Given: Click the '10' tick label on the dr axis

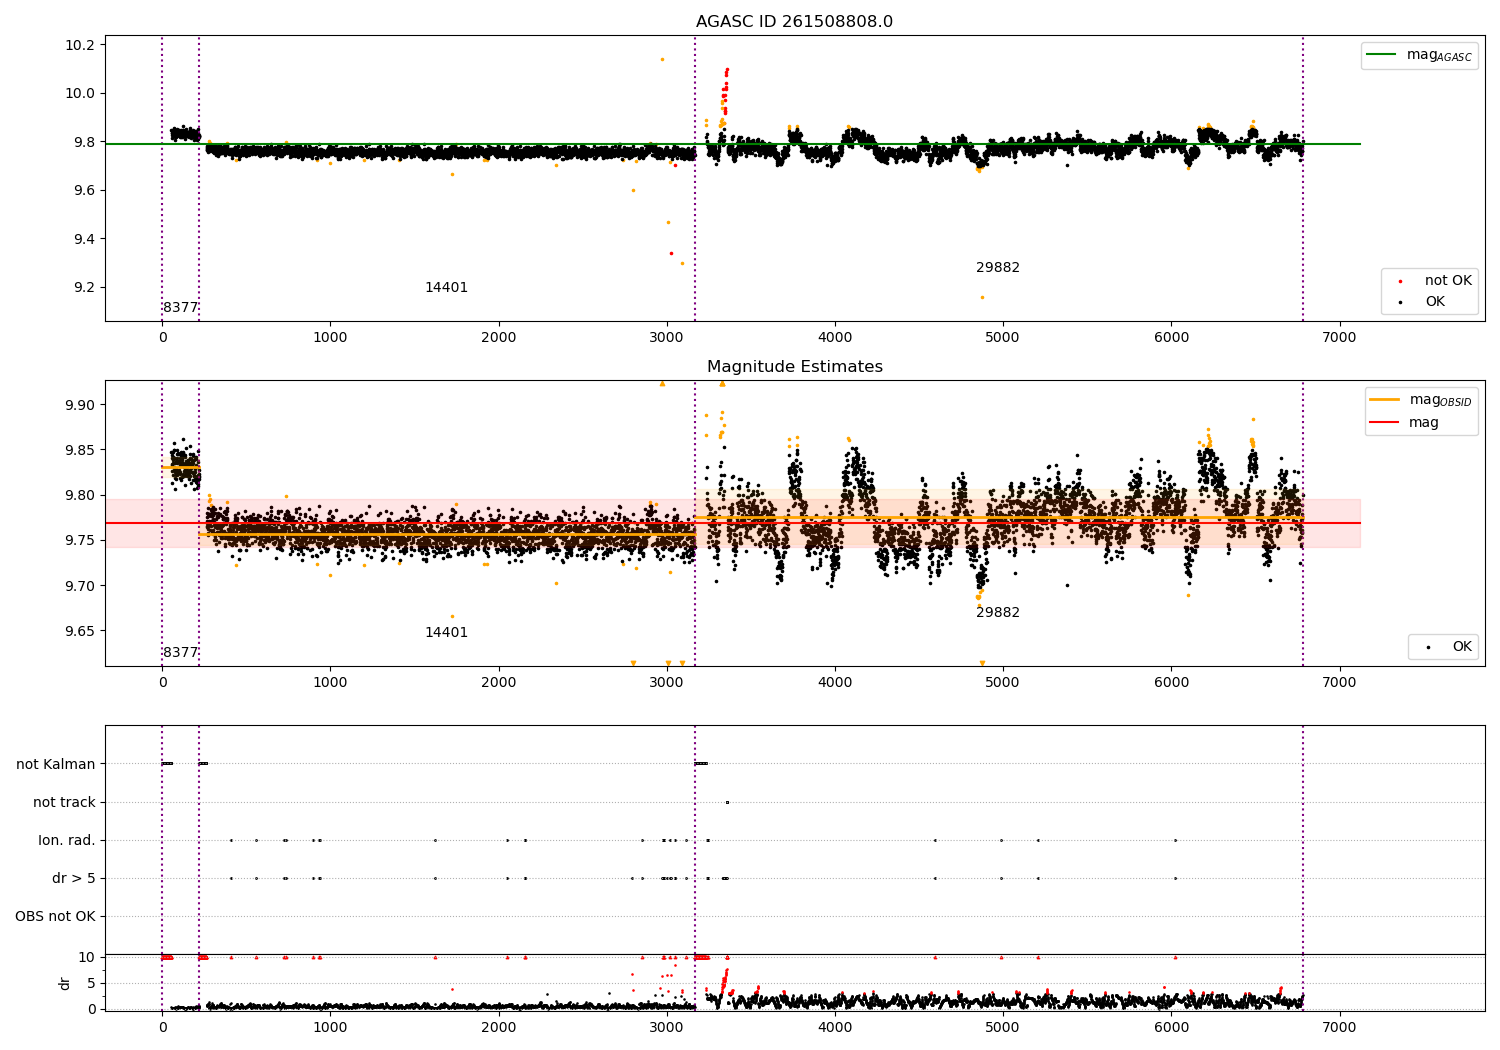Looking at the screenshot, I should [87, 957].
